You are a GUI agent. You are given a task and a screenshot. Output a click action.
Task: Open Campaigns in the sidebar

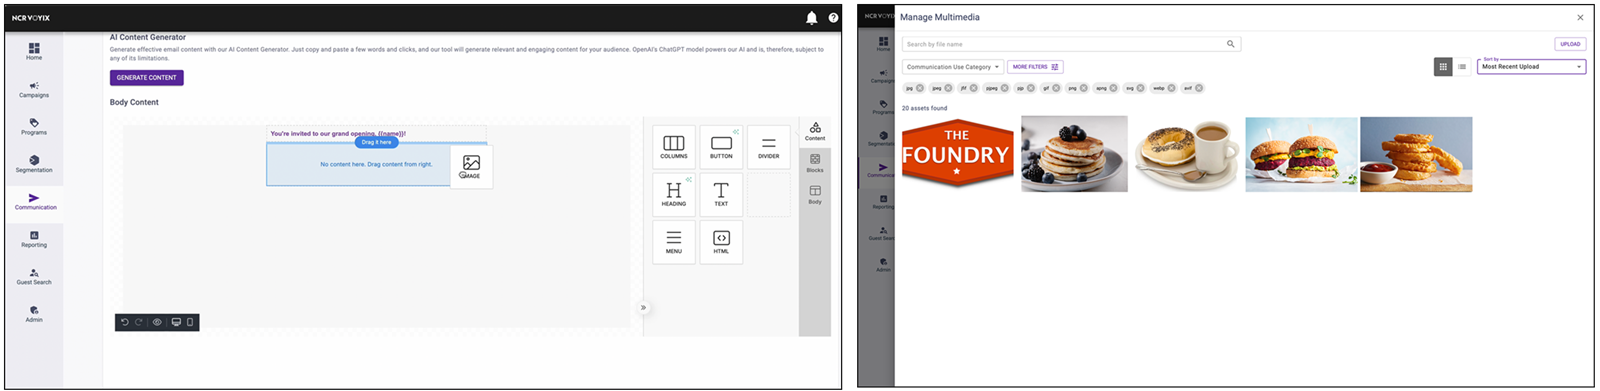click(x=34, y=89)
